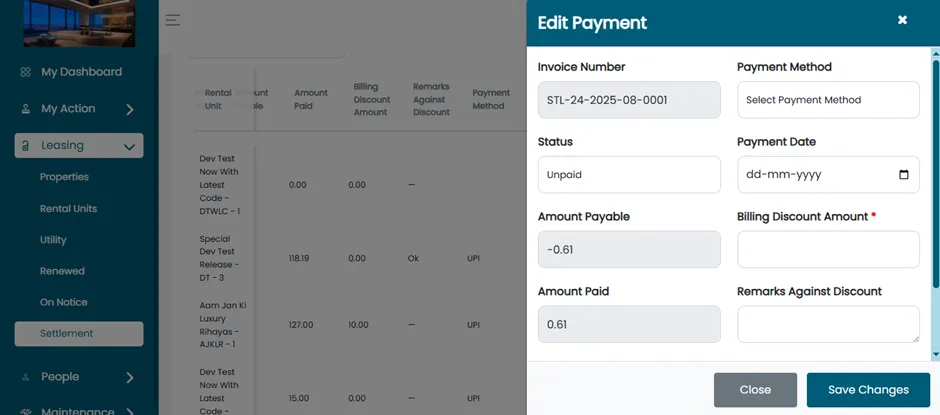Close the Edit Payment panel with X
This screenshot has height=415, width=940.
pos(902,20)
